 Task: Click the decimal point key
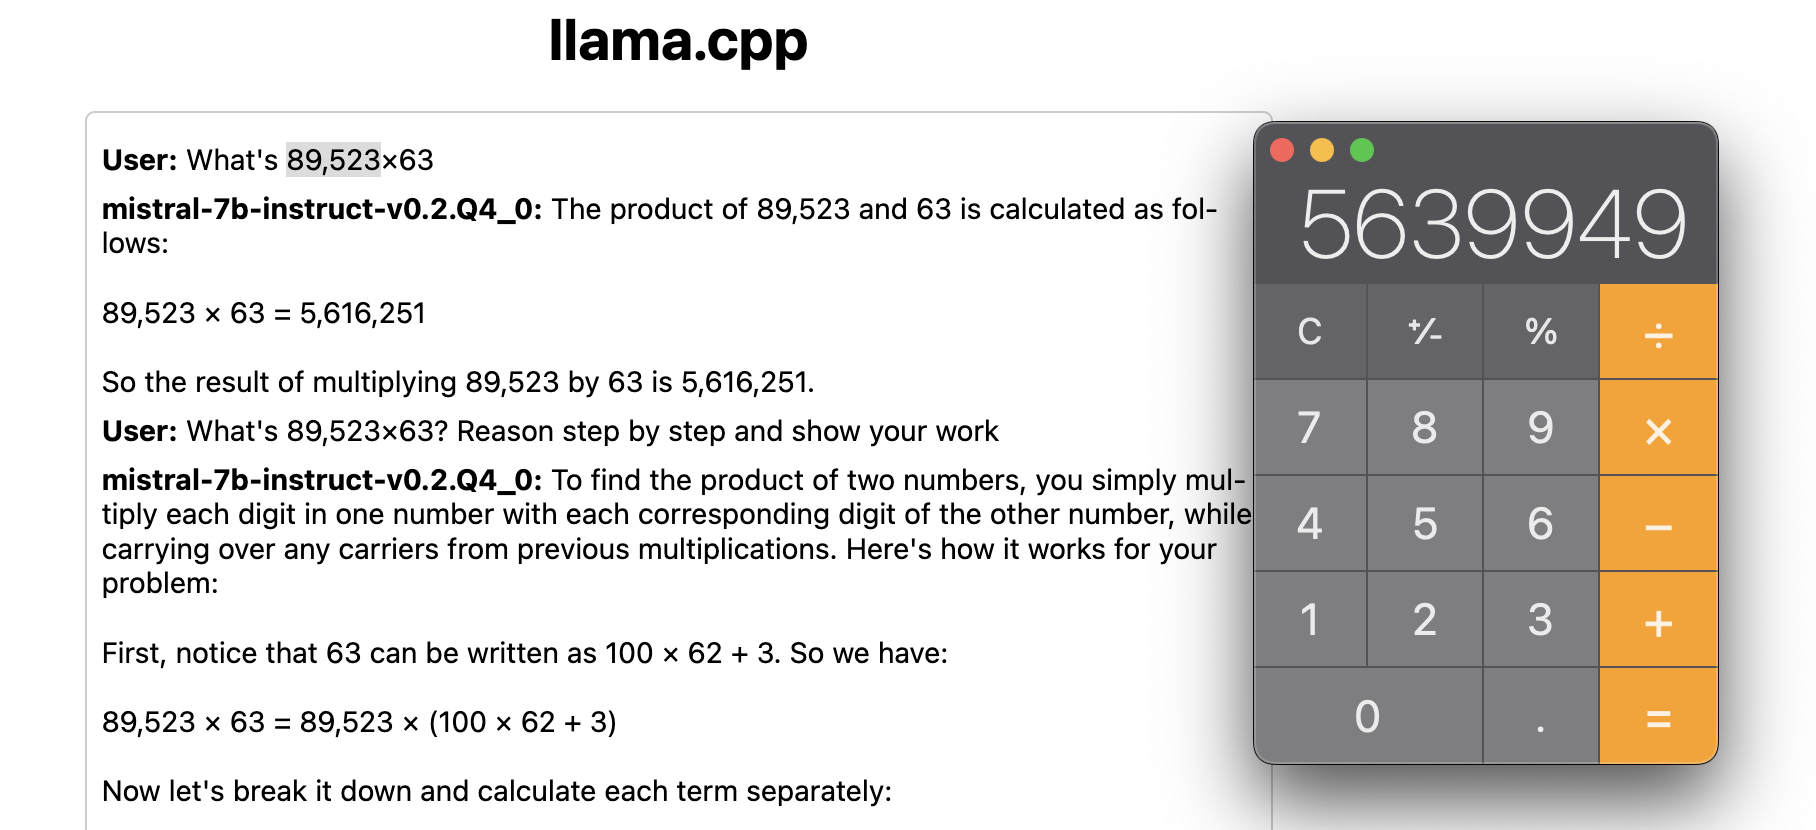click(1541, 716)
